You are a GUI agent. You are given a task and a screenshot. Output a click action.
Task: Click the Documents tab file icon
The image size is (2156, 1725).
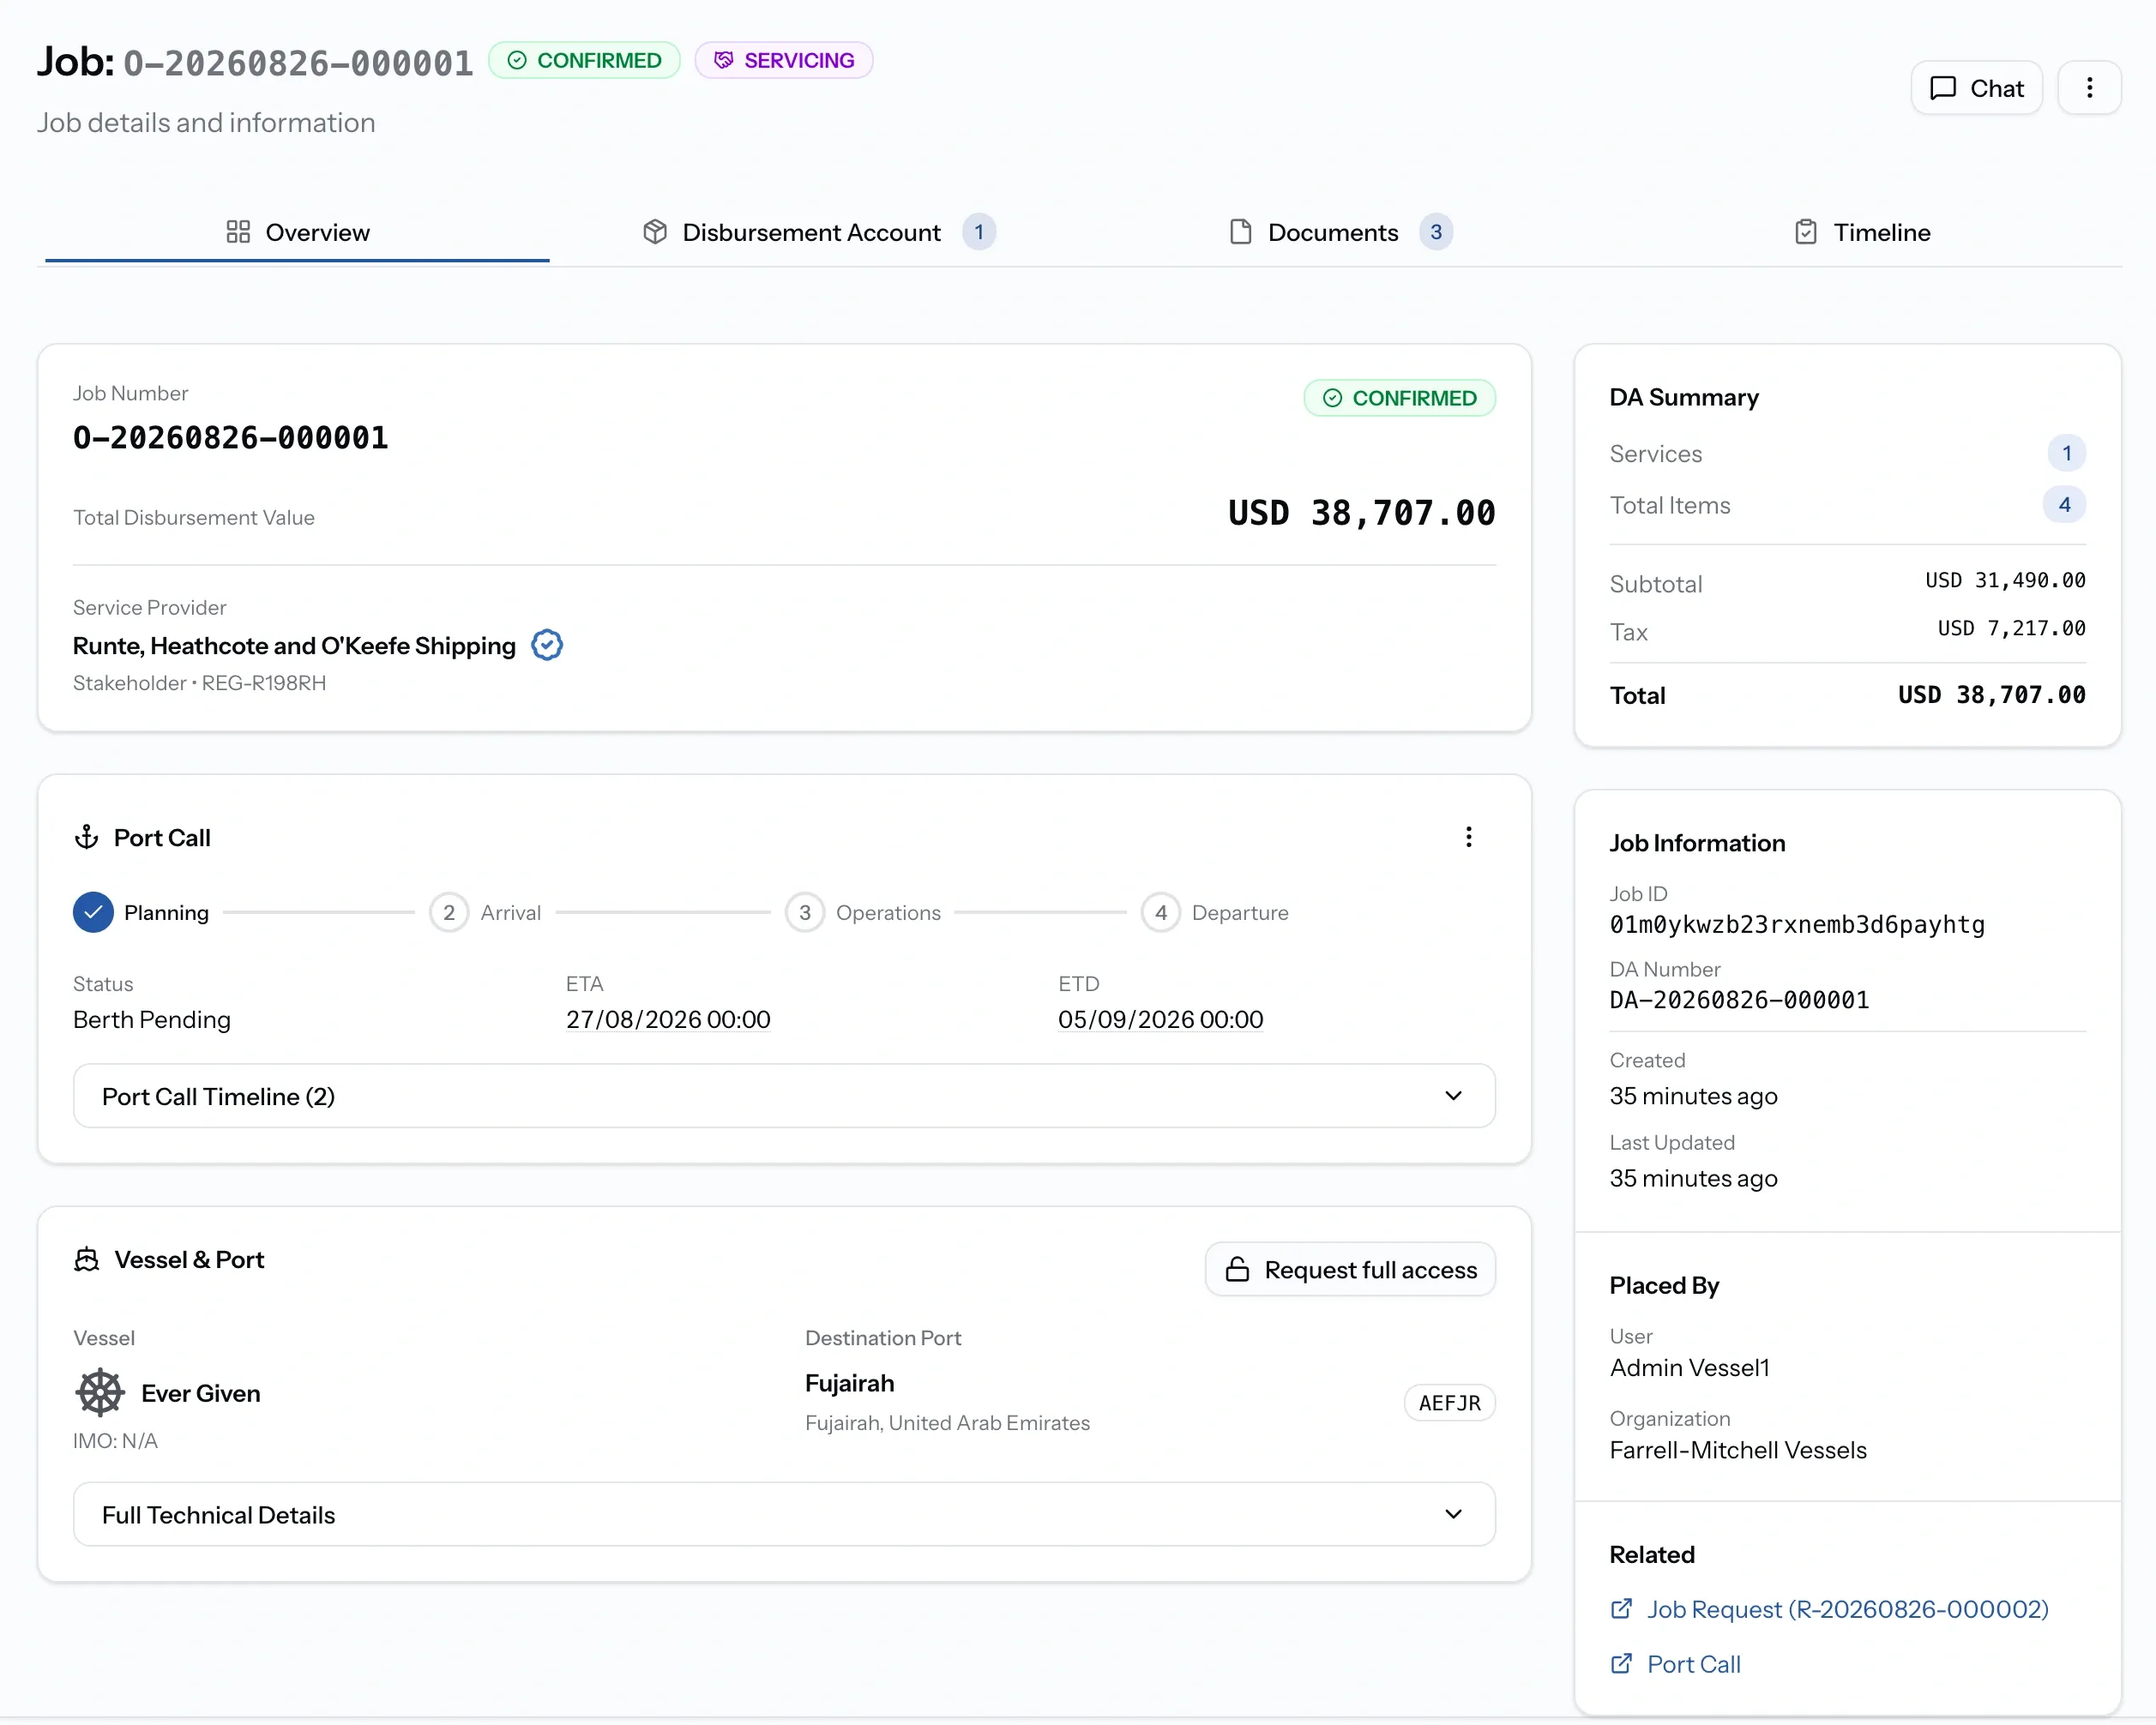tap(1240, 232)
